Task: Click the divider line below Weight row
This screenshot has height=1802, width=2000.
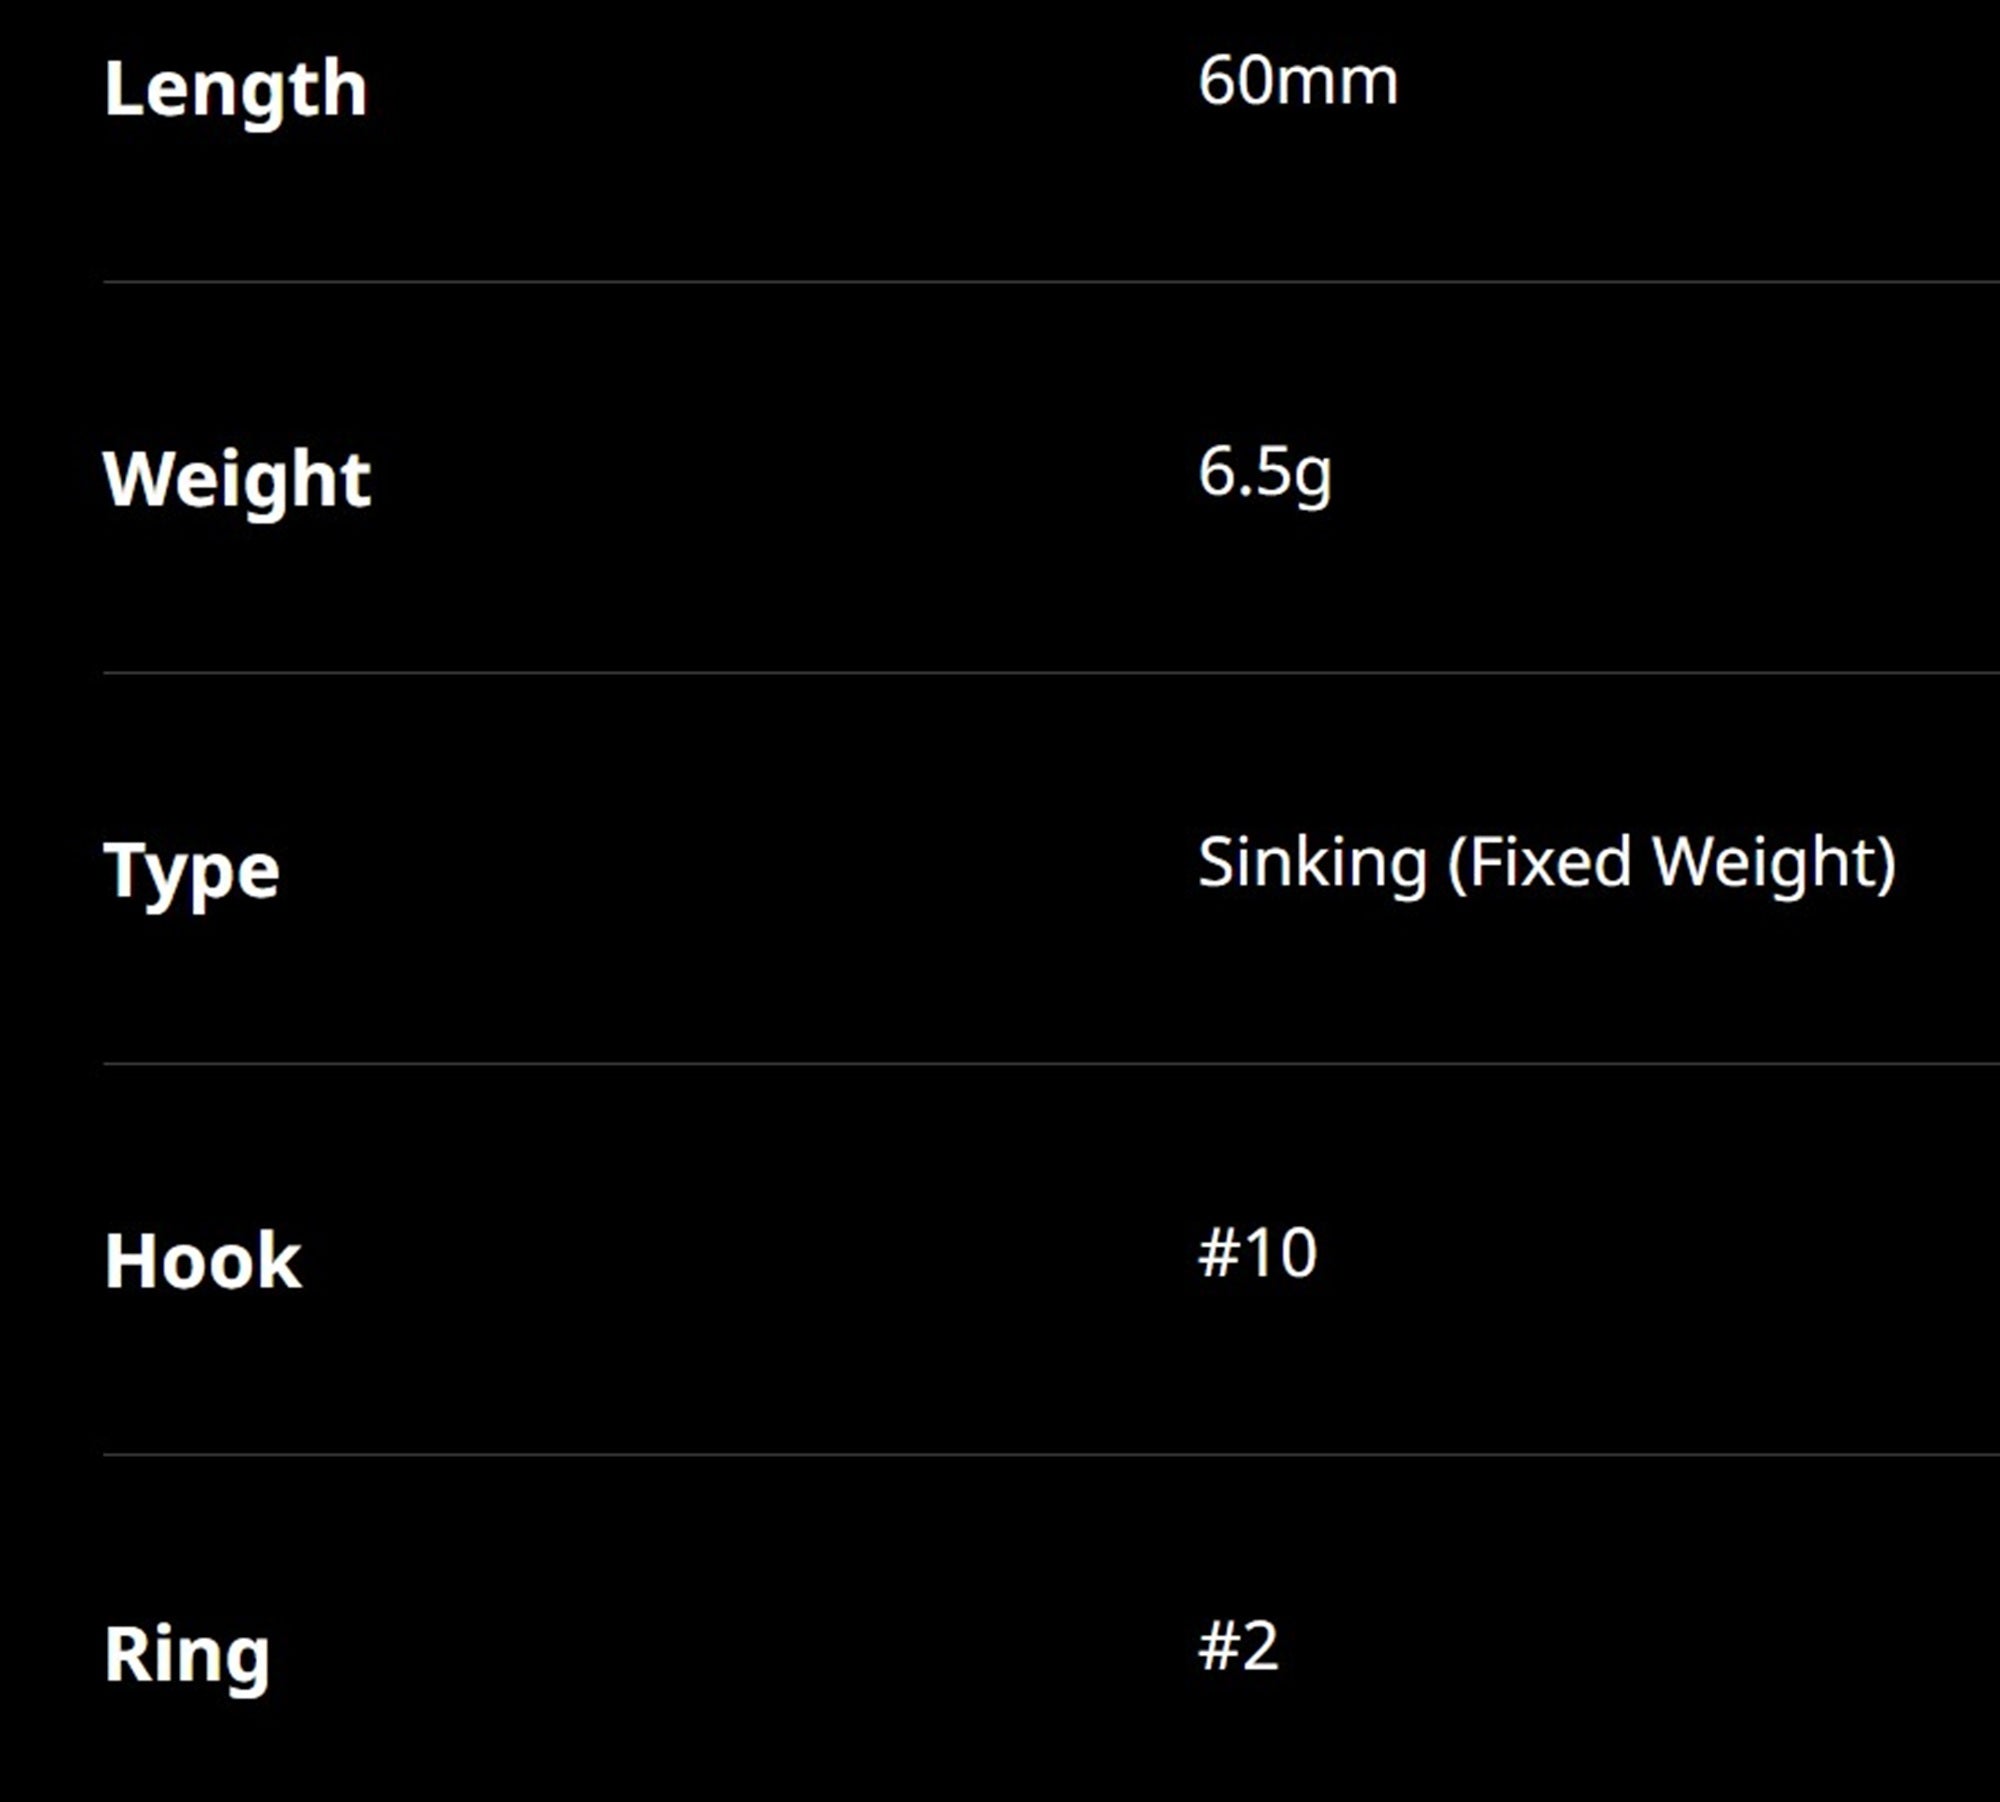Action: [x=1051, y=673]
